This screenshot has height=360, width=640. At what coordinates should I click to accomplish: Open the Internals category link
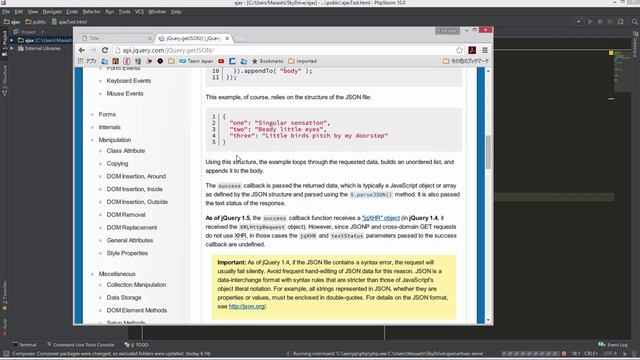[109, 127]
